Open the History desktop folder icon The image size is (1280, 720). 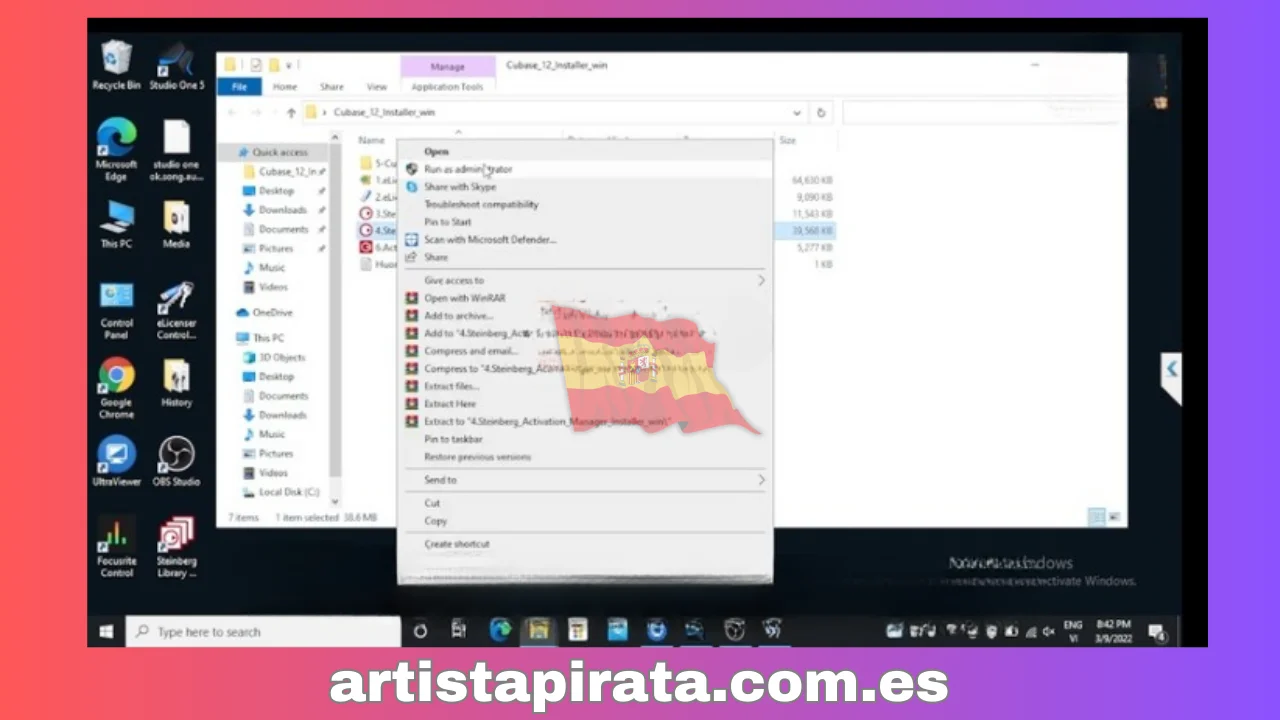pyautogui.click(x=176, y=383)
